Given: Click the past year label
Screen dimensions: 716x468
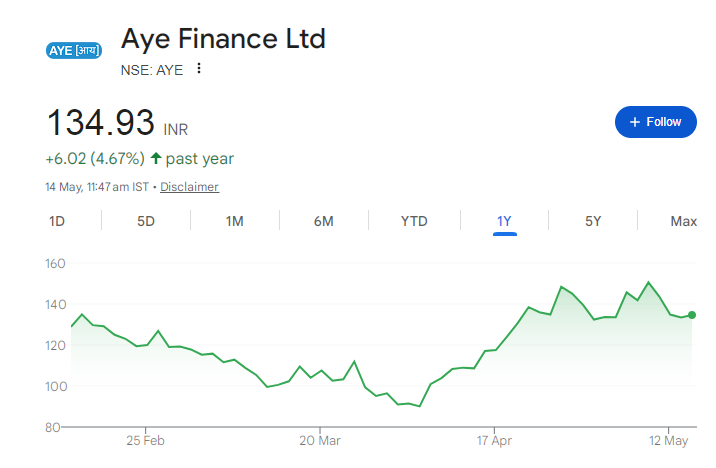Looking at the screenshot, I should tap(200, 159).
